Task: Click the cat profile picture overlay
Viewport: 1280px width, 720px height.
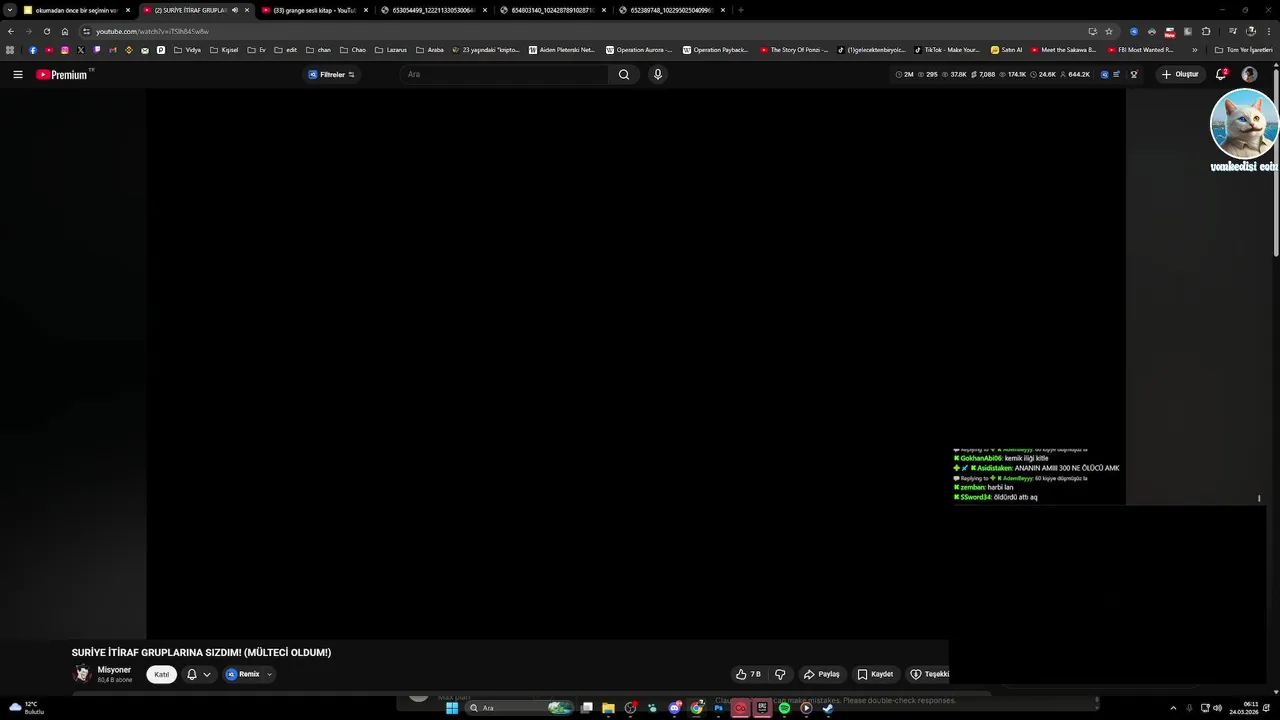Action: [x=1244, y=123]
